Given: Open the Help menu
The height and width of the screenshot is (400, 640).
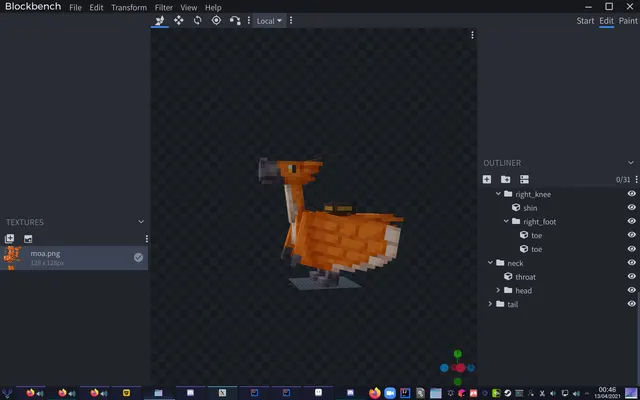Looking at the screenshot, I should coord(213,8).
